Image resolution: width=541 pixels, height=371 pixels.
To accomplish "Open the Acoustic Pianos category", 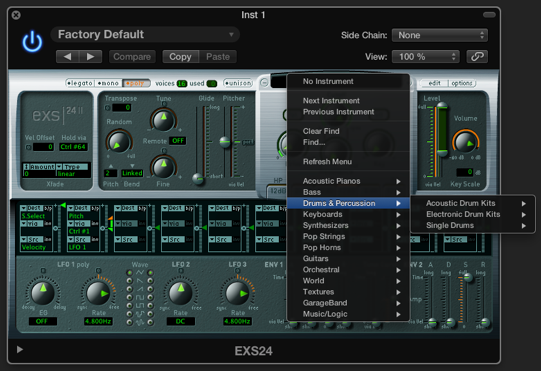I will point(348,181).
